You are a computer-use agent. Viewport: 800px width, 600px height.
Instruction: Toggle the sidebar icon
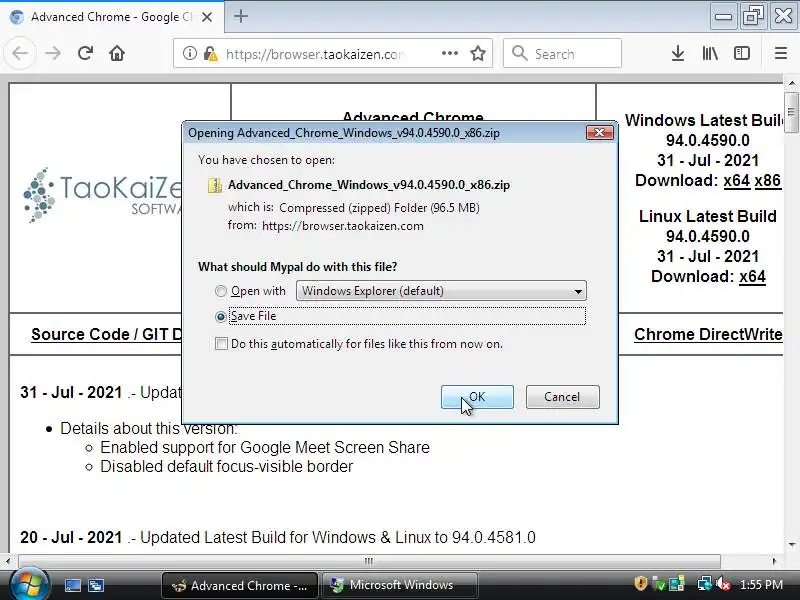[742, 53]
